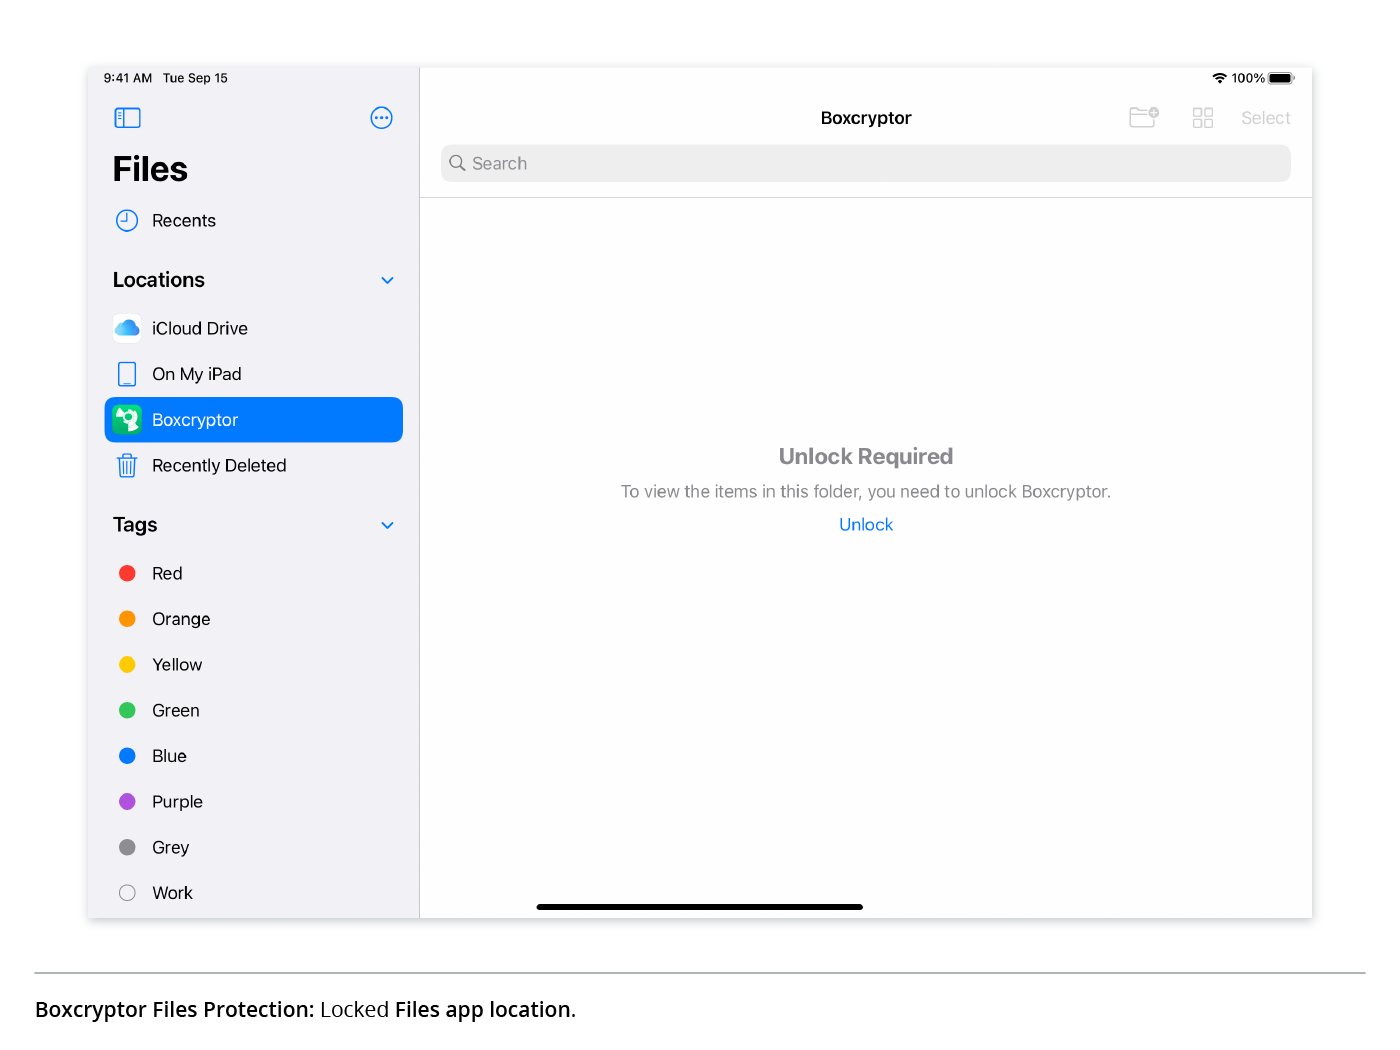Screen dimensions: 1400x1050
Task: Select the Red tag dot
Action: click(127, 573)
